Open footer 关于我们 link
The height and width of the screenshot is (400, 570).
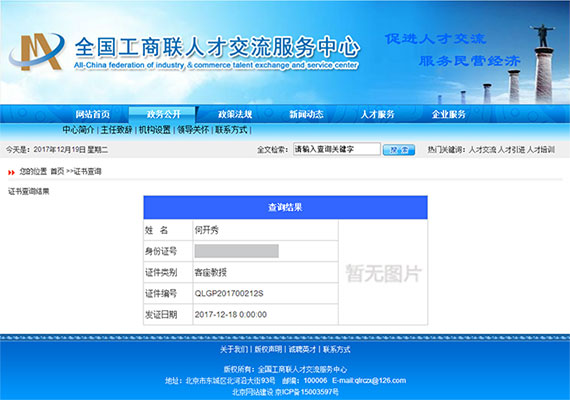coord(234,349)
